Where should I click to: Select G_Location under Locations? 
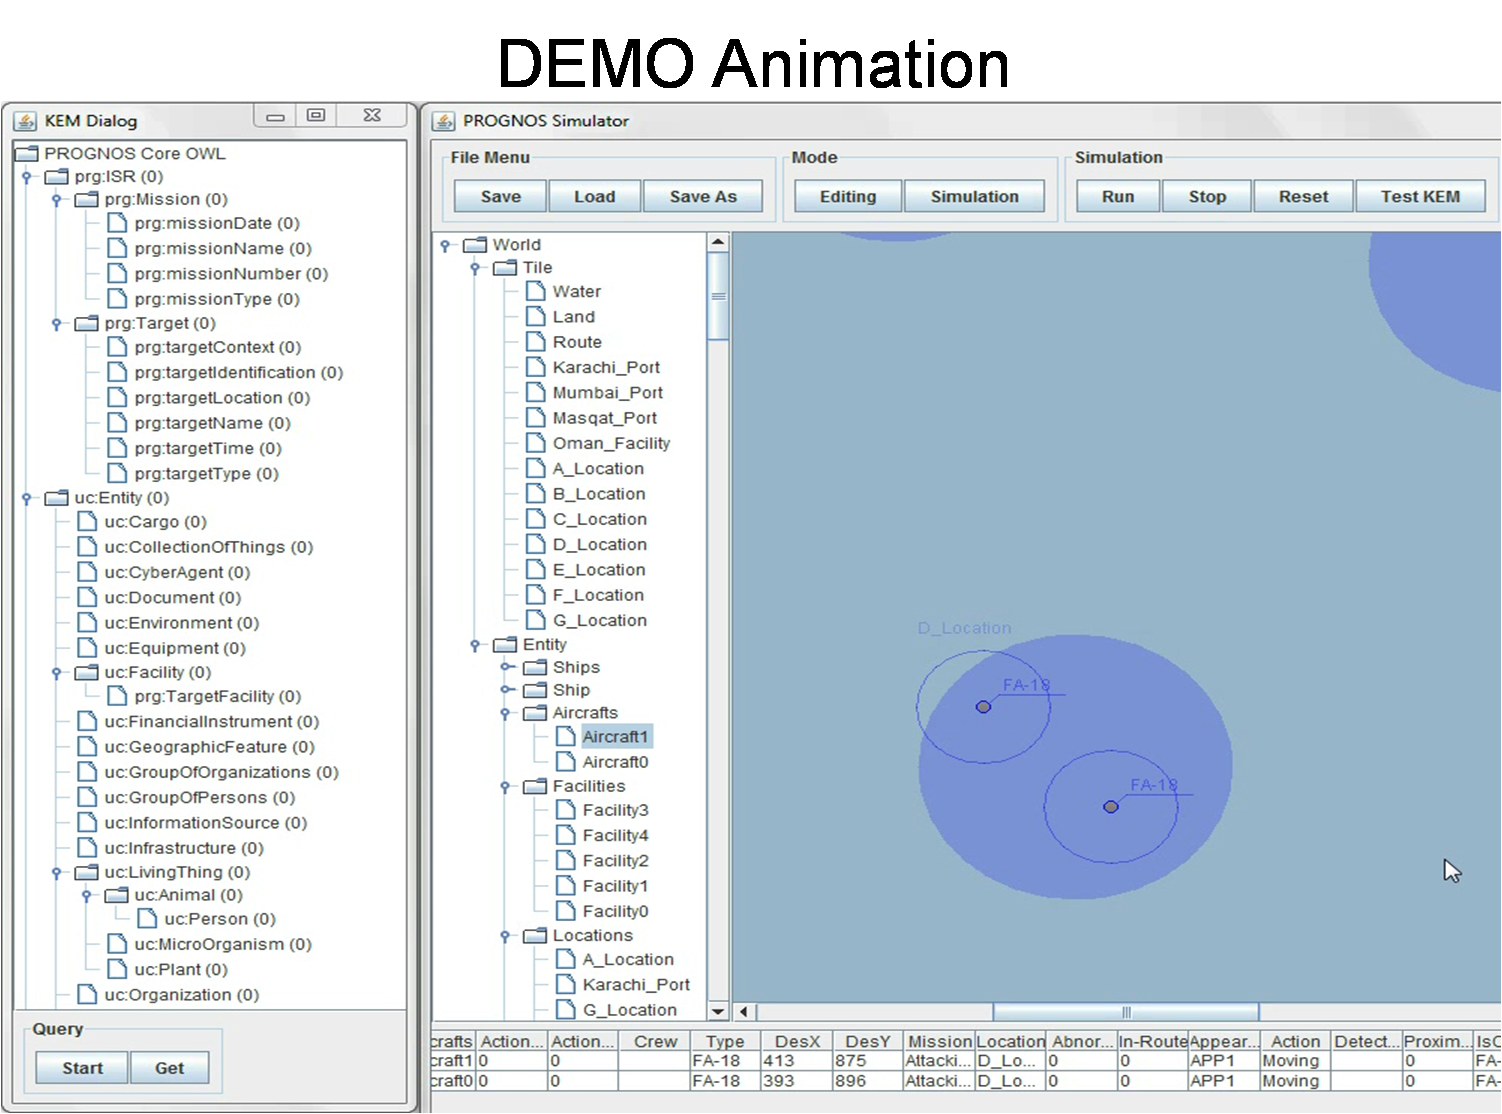point(630,1010)
